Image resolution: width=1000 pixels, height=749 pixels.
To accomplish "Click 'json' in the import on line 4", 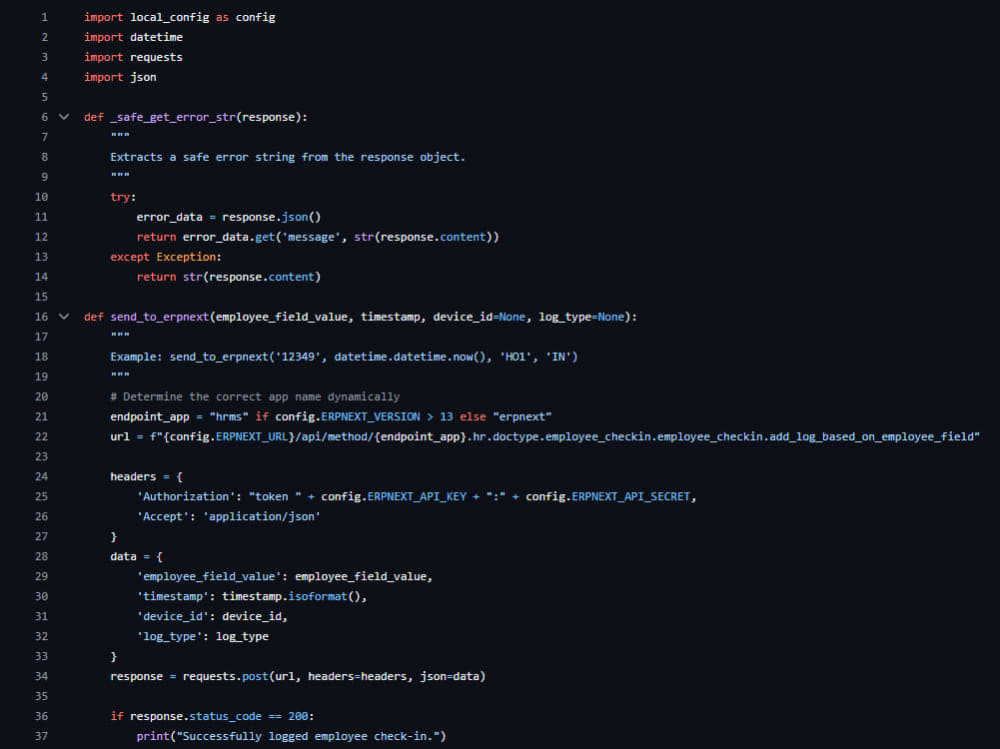I will pos(143,77).
